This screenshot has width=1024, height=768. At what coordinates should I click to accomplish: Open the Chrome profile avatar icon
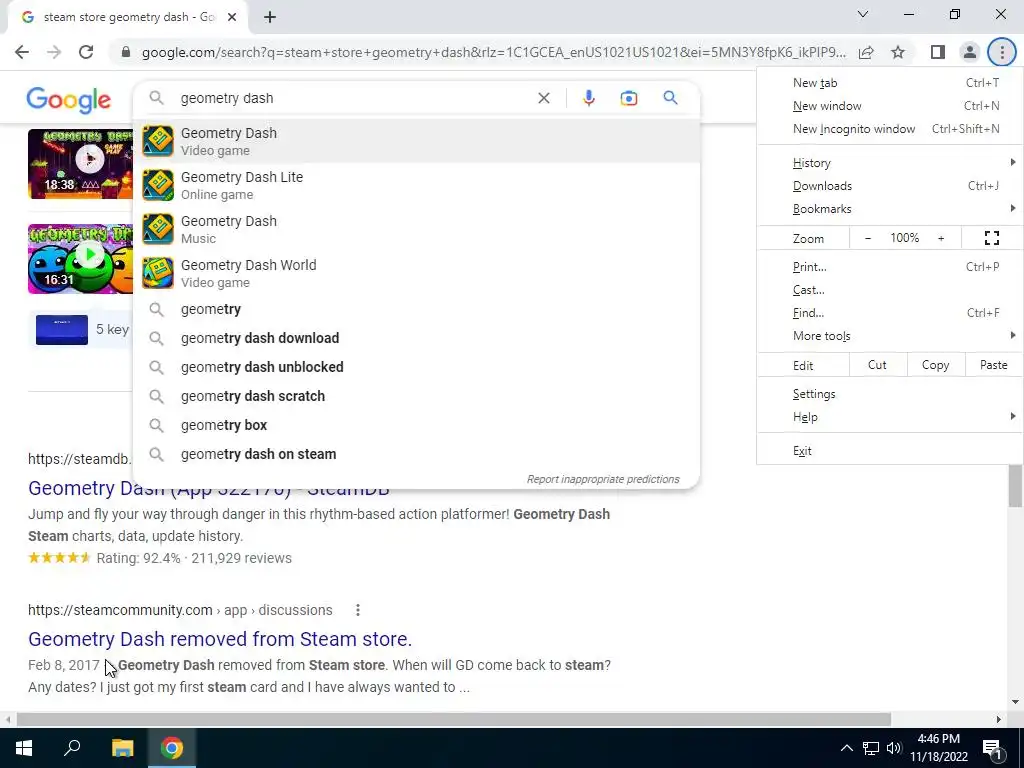[x=970, y=52]
